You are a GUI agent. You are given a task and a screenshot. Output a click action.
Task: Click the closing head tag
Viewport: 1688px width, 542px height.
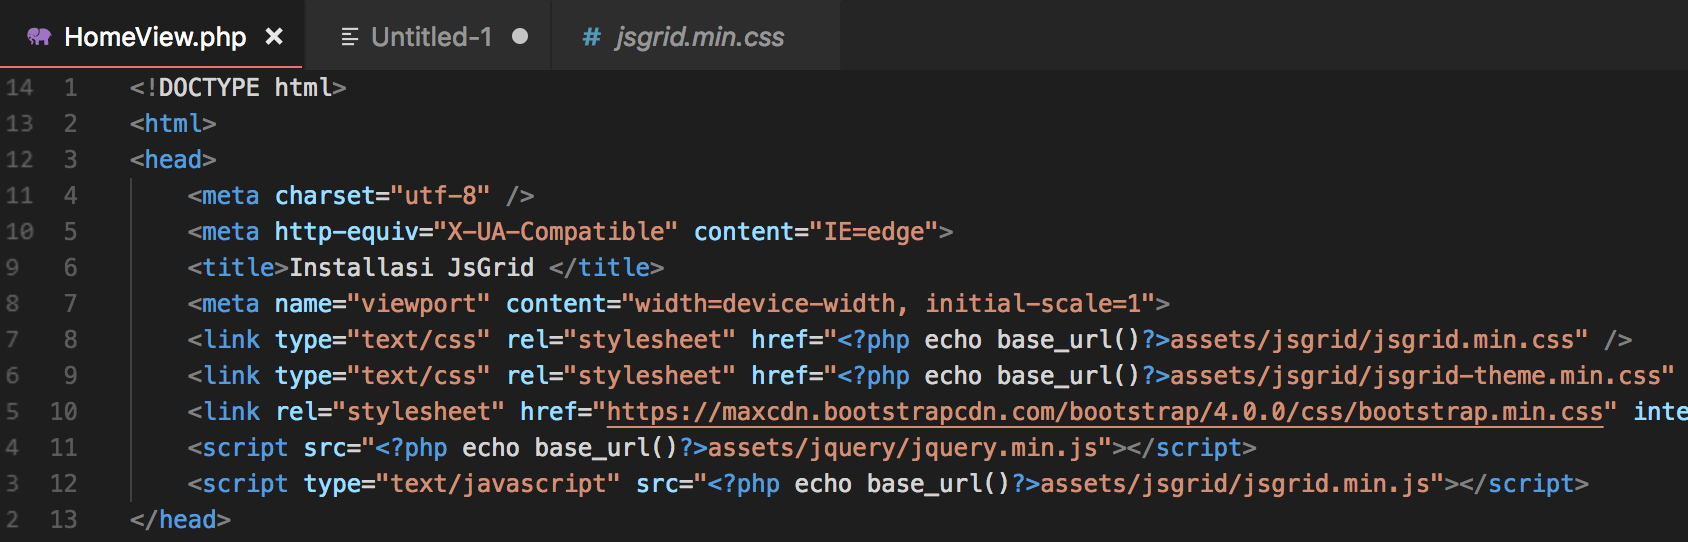pos(180,520)
